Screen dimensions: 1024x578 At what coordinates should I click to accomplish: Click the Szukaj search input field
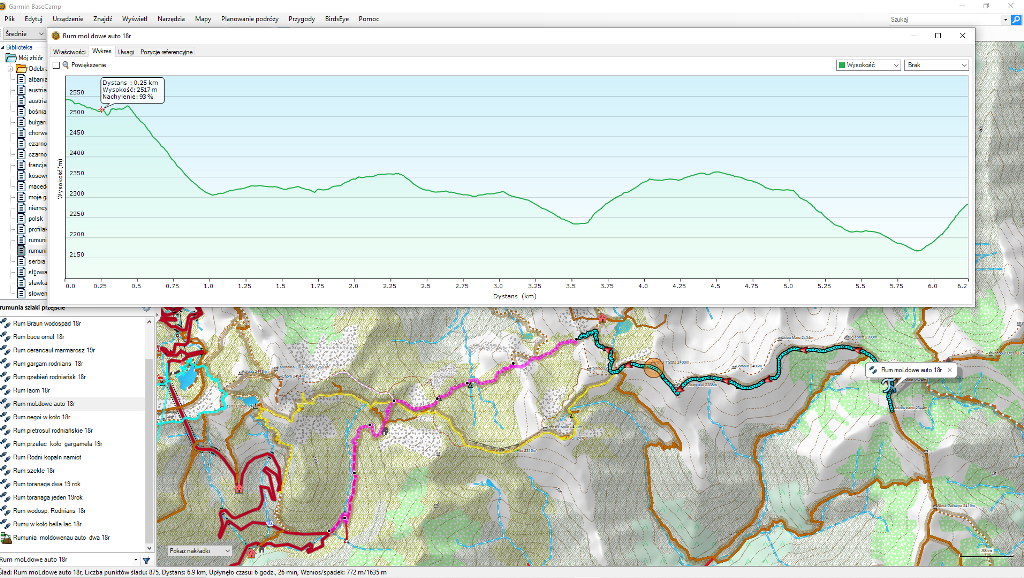coord(940,19)
